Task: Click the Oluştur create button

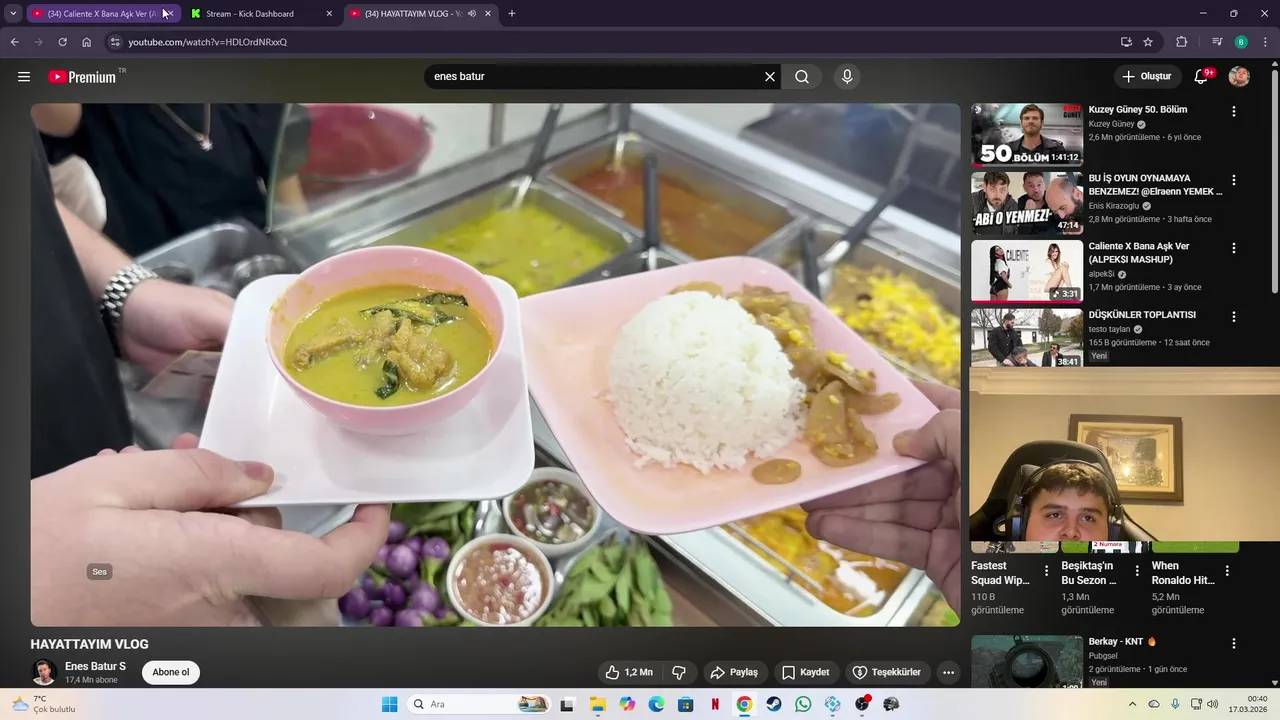Action: coord(1146,77)
